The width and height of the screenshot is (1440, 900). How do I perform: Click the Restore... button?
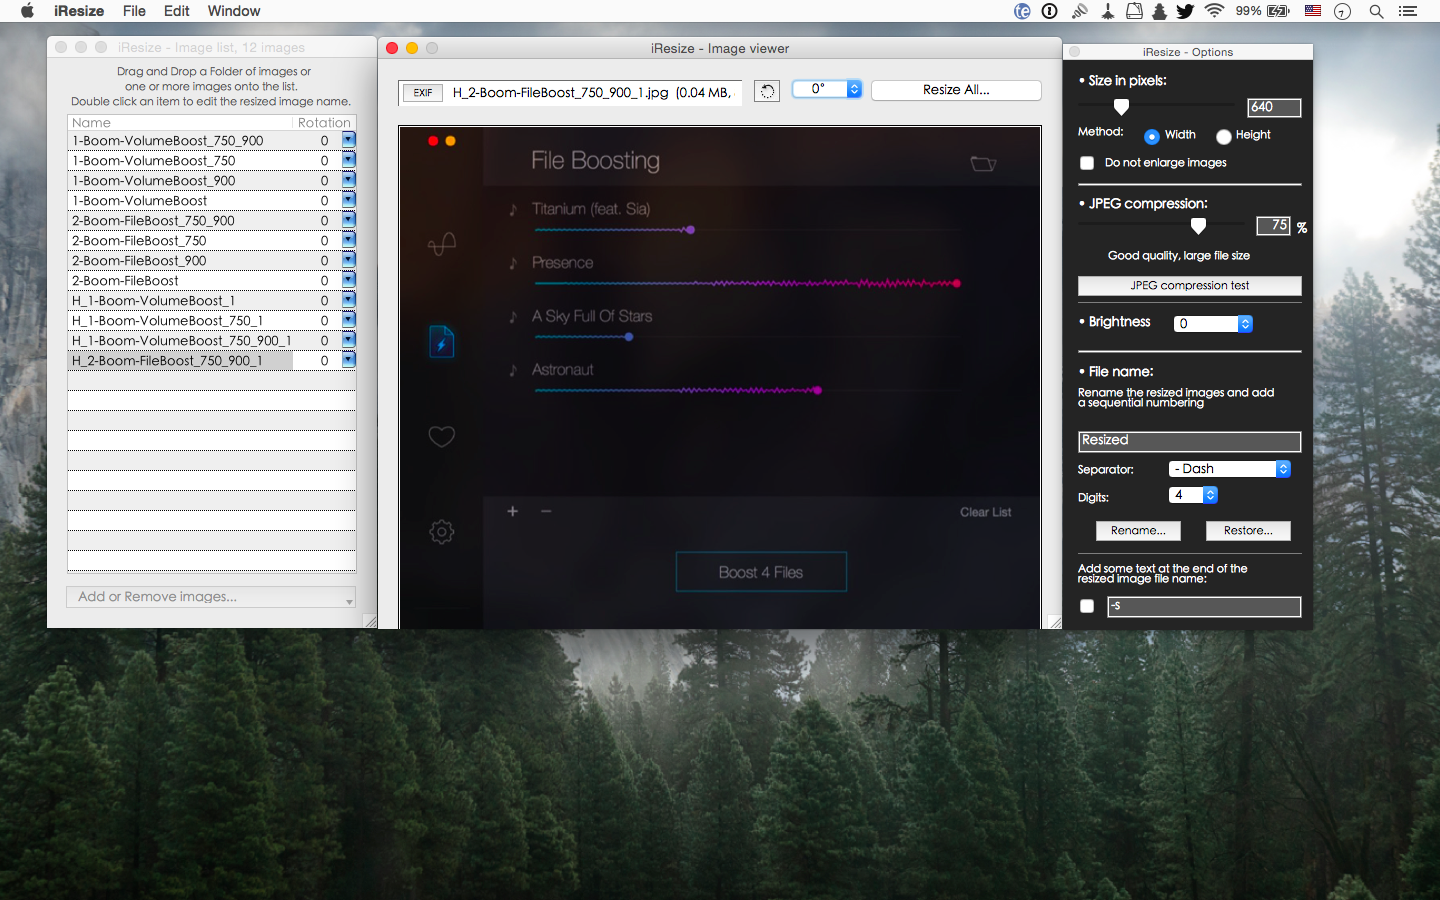1248,531
